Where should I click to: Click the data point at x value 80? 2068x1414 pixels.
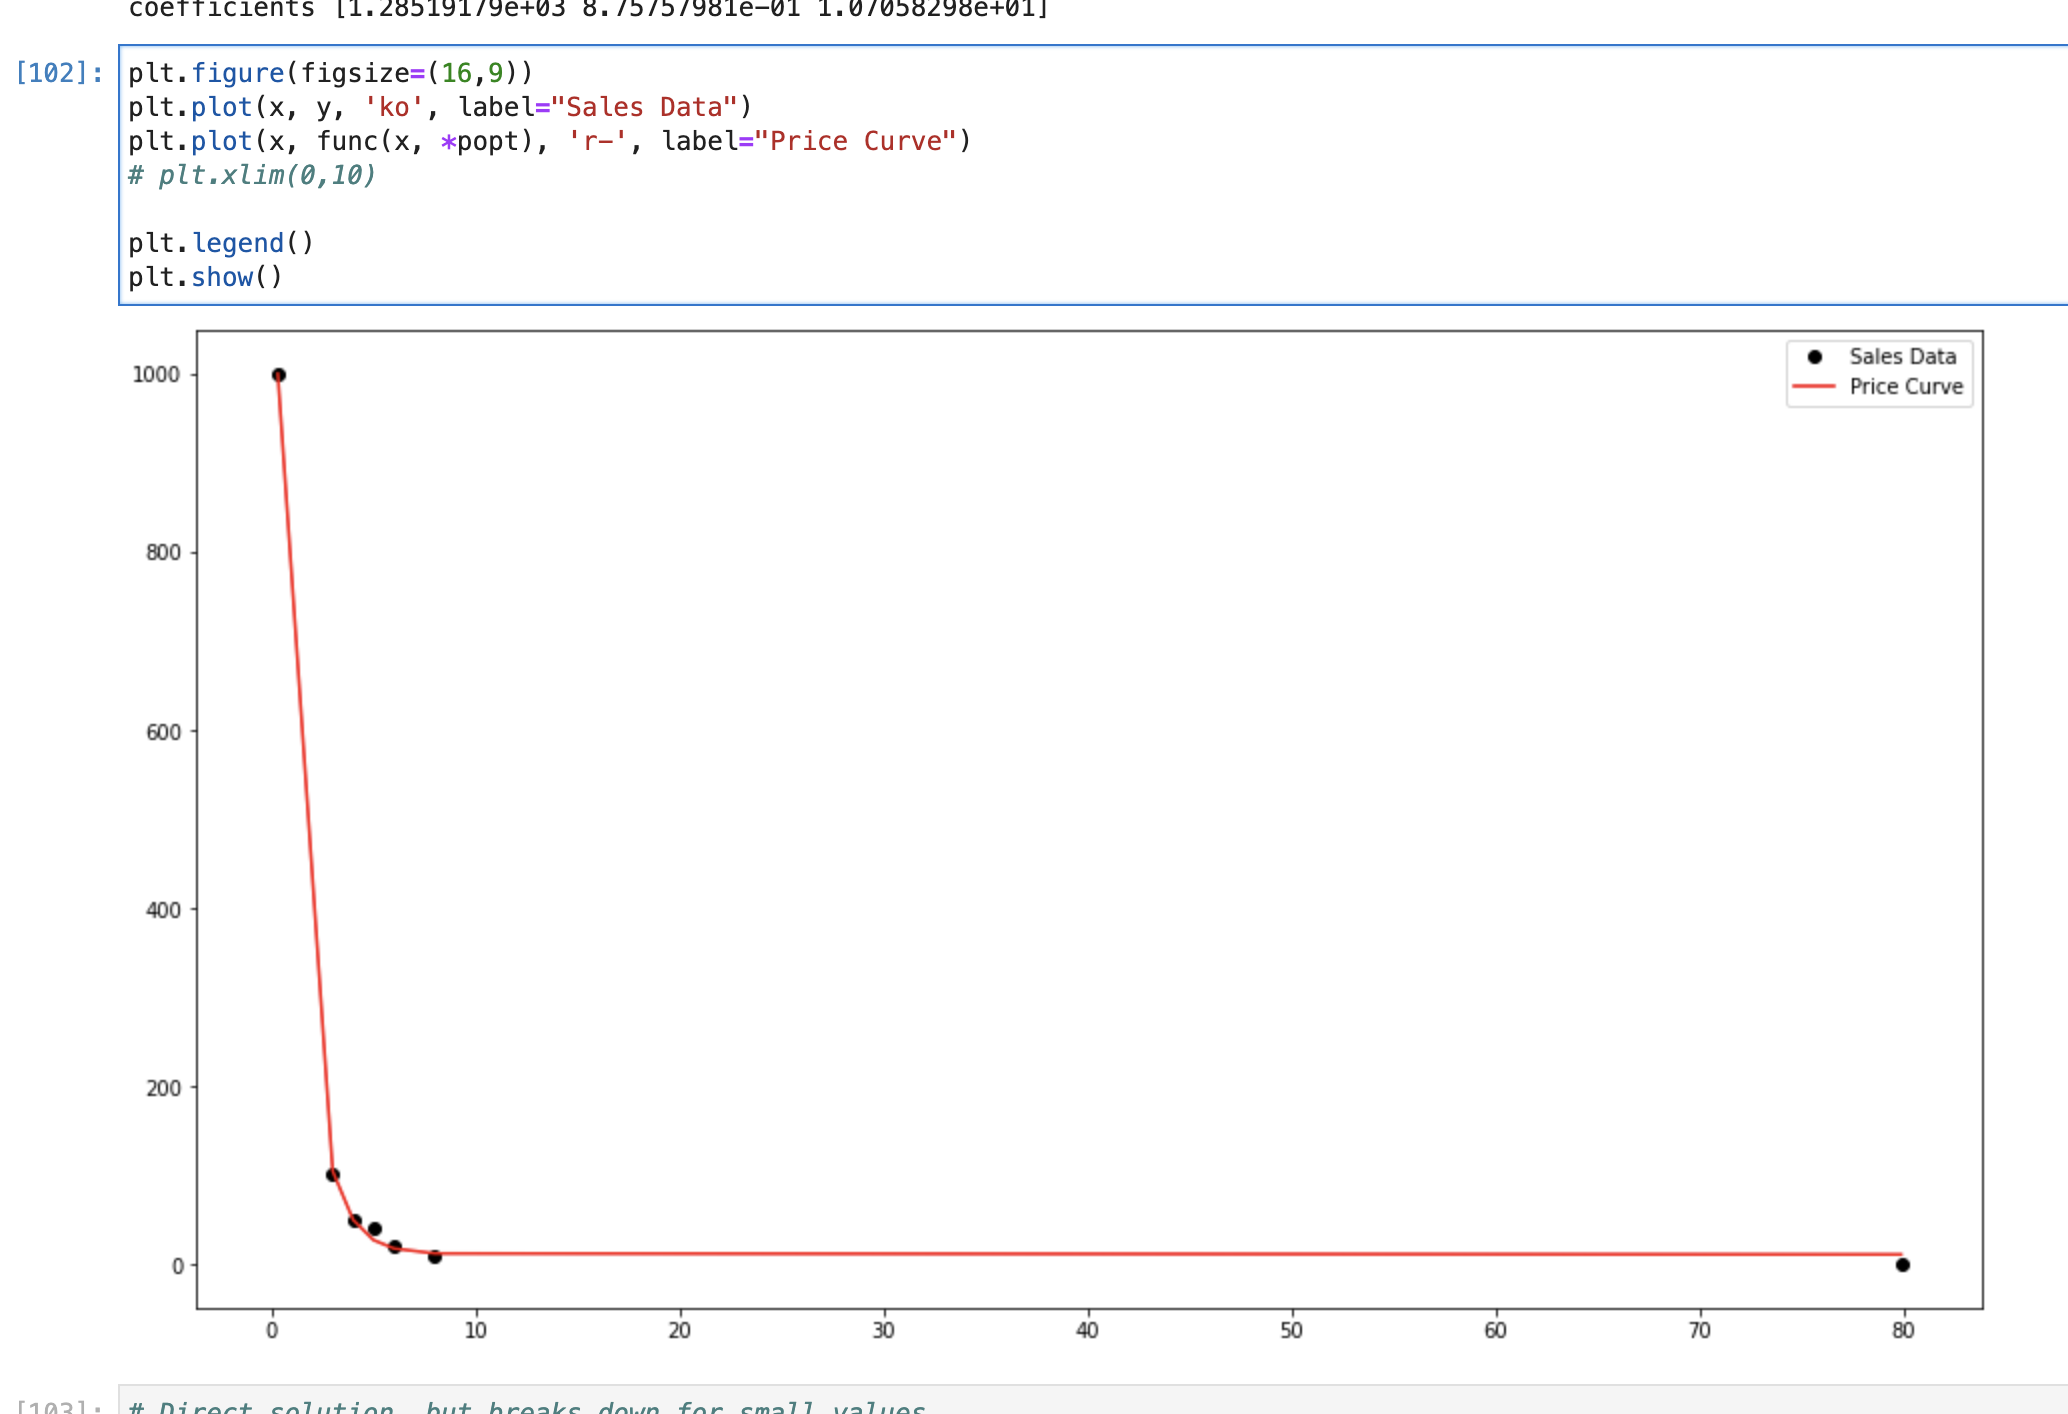point(1903,1265)
